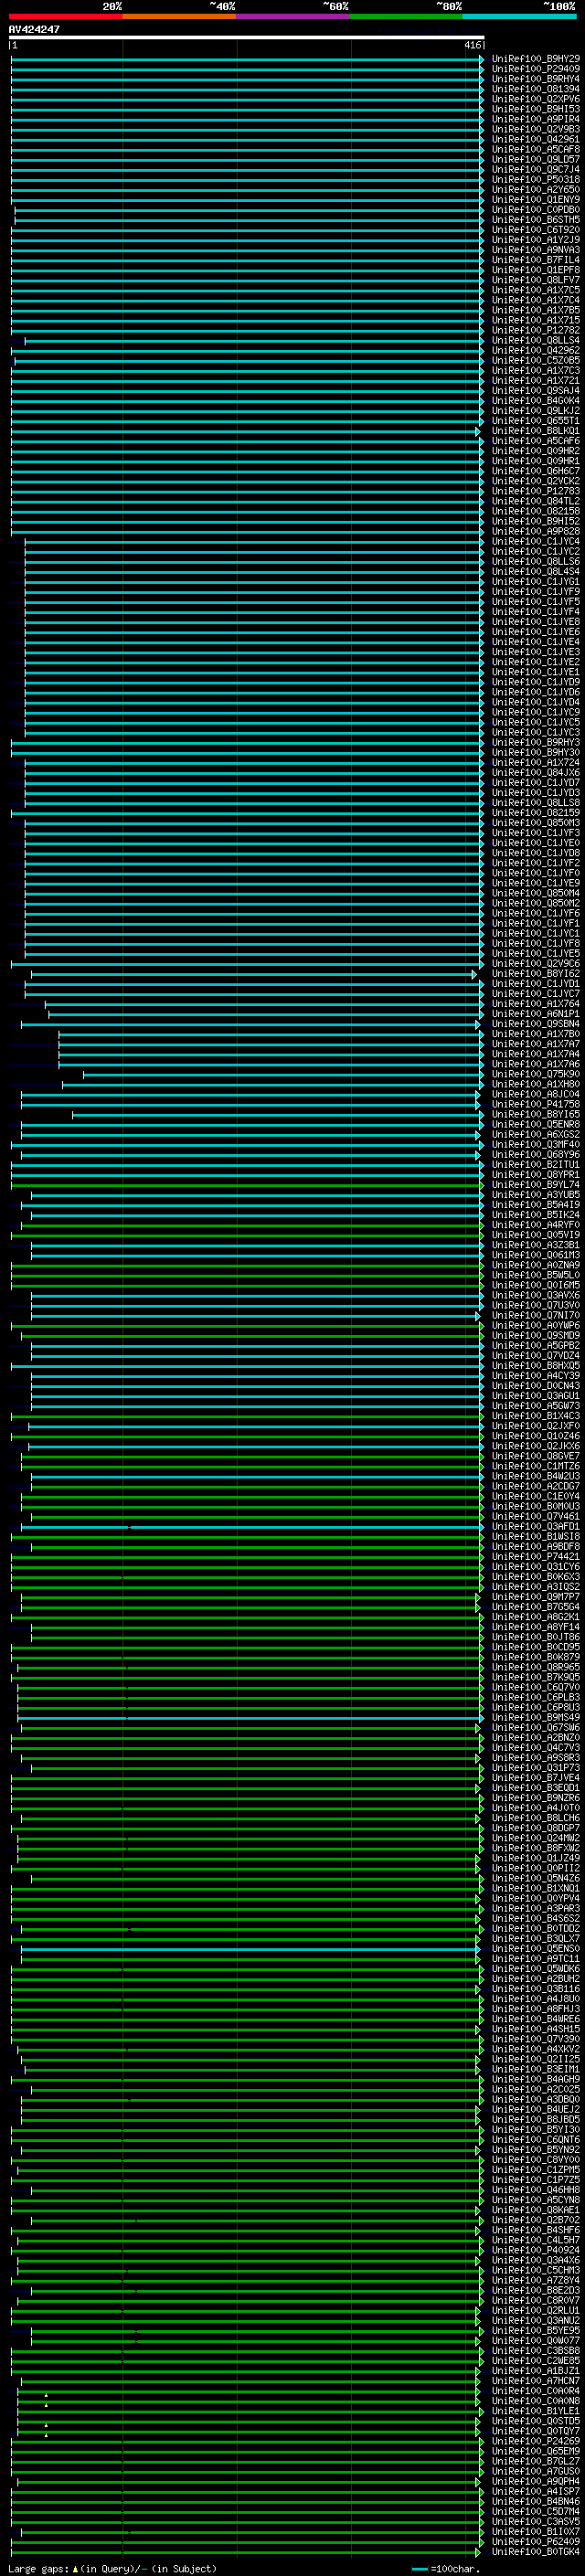The height and width of the screenshot is (2576, 585).
Task: Select the UniRef100_Q1ENY9 label
Action: tap(536, 199)
